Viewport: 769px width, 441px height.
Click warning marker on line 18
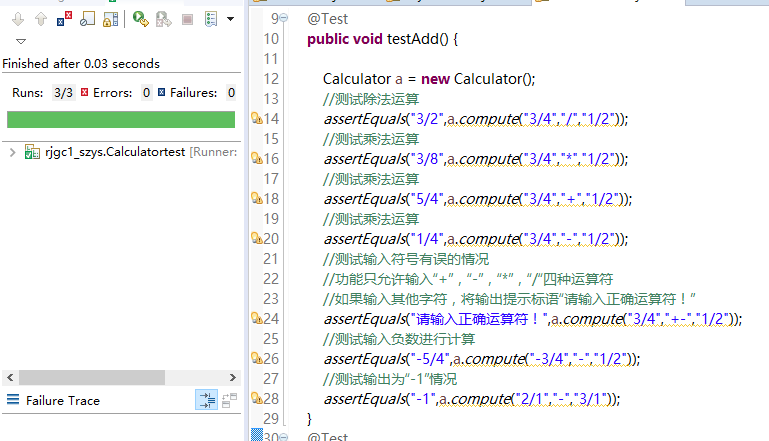[256, 198]
